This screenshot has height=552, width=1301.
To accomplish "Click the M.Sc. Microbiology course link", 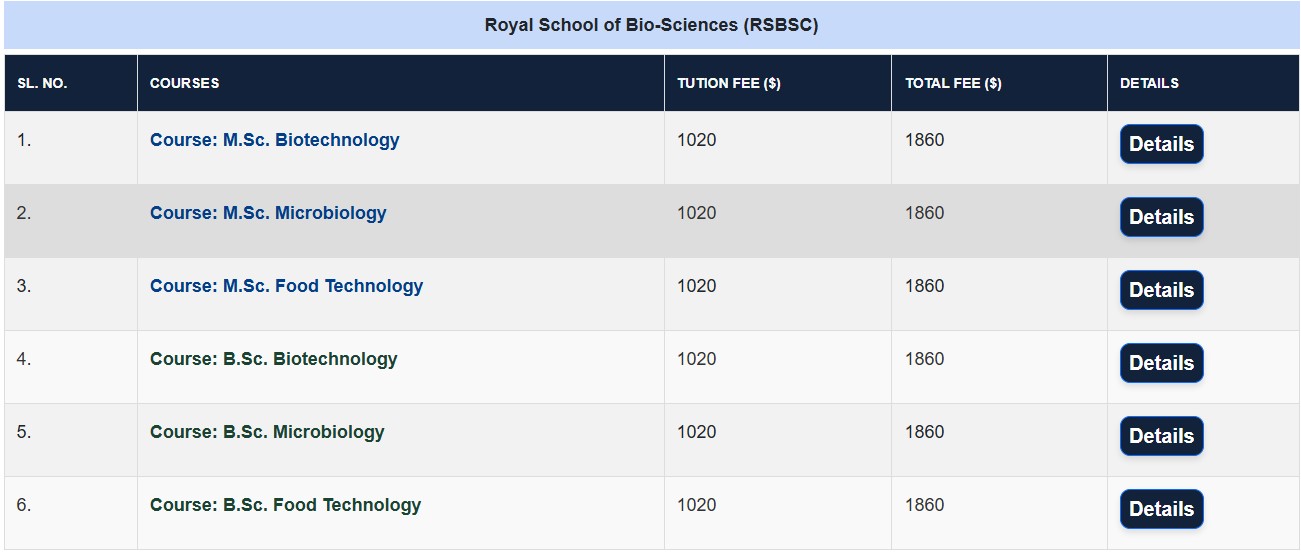I will tap(268, 213).
